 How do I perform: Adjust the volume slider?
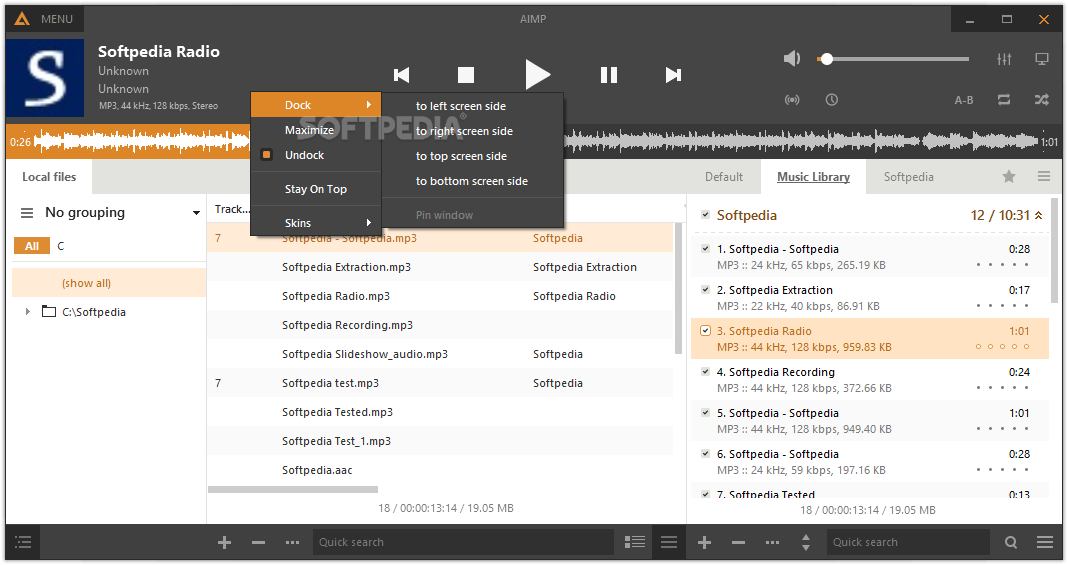coord(893,59)
